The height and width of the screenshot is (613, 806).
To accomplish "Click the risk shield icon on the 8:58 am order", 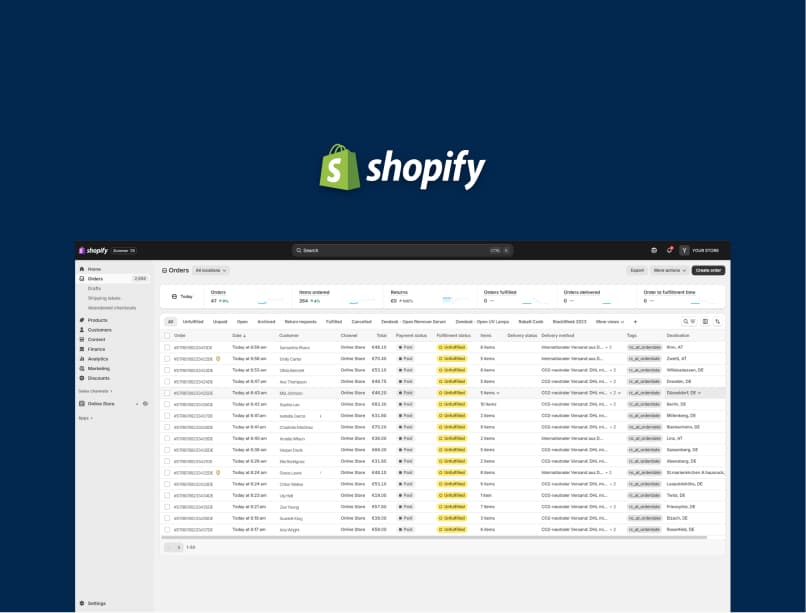I will coord(218,359).
